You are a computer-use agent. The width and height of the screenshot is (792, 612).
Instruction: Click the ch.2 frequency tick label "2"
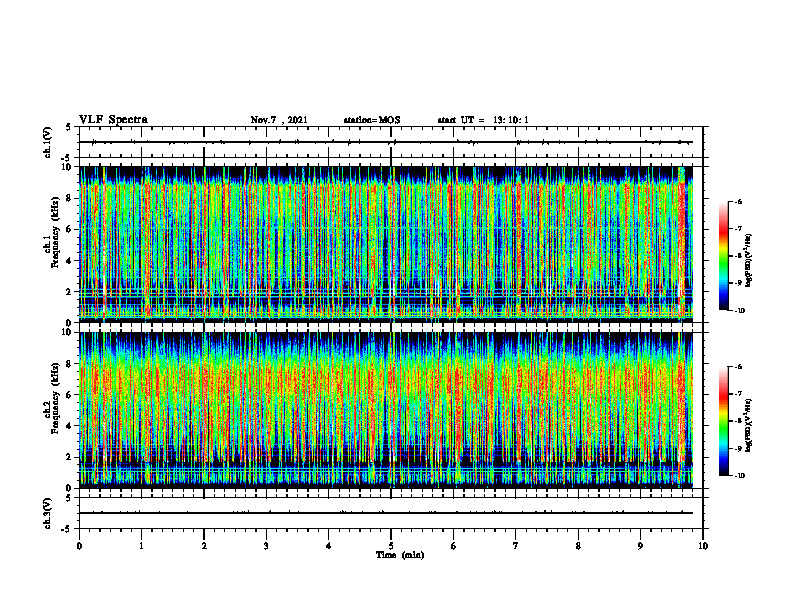click(69, 457)
